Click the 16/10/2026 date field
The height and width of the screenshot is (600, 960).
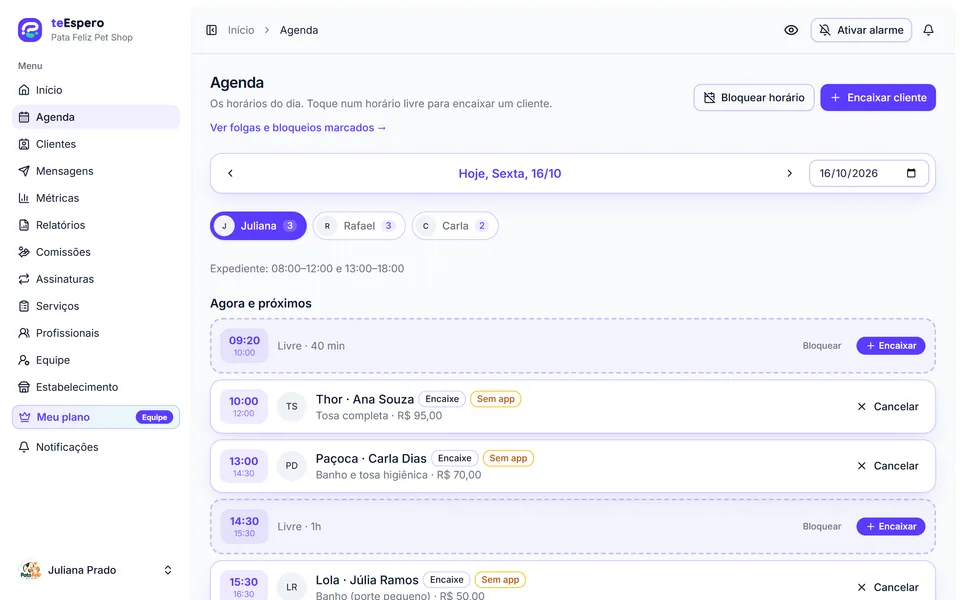click(x=868, y=173)
